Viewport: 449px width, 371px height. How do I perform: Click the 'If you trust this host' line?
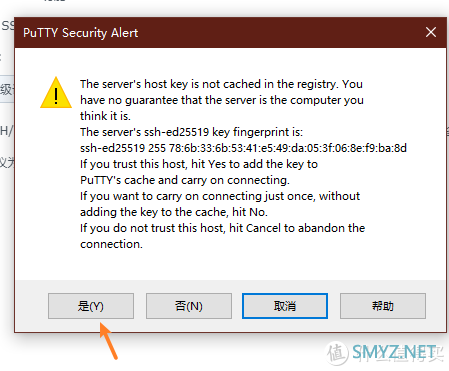pos(199,164)
